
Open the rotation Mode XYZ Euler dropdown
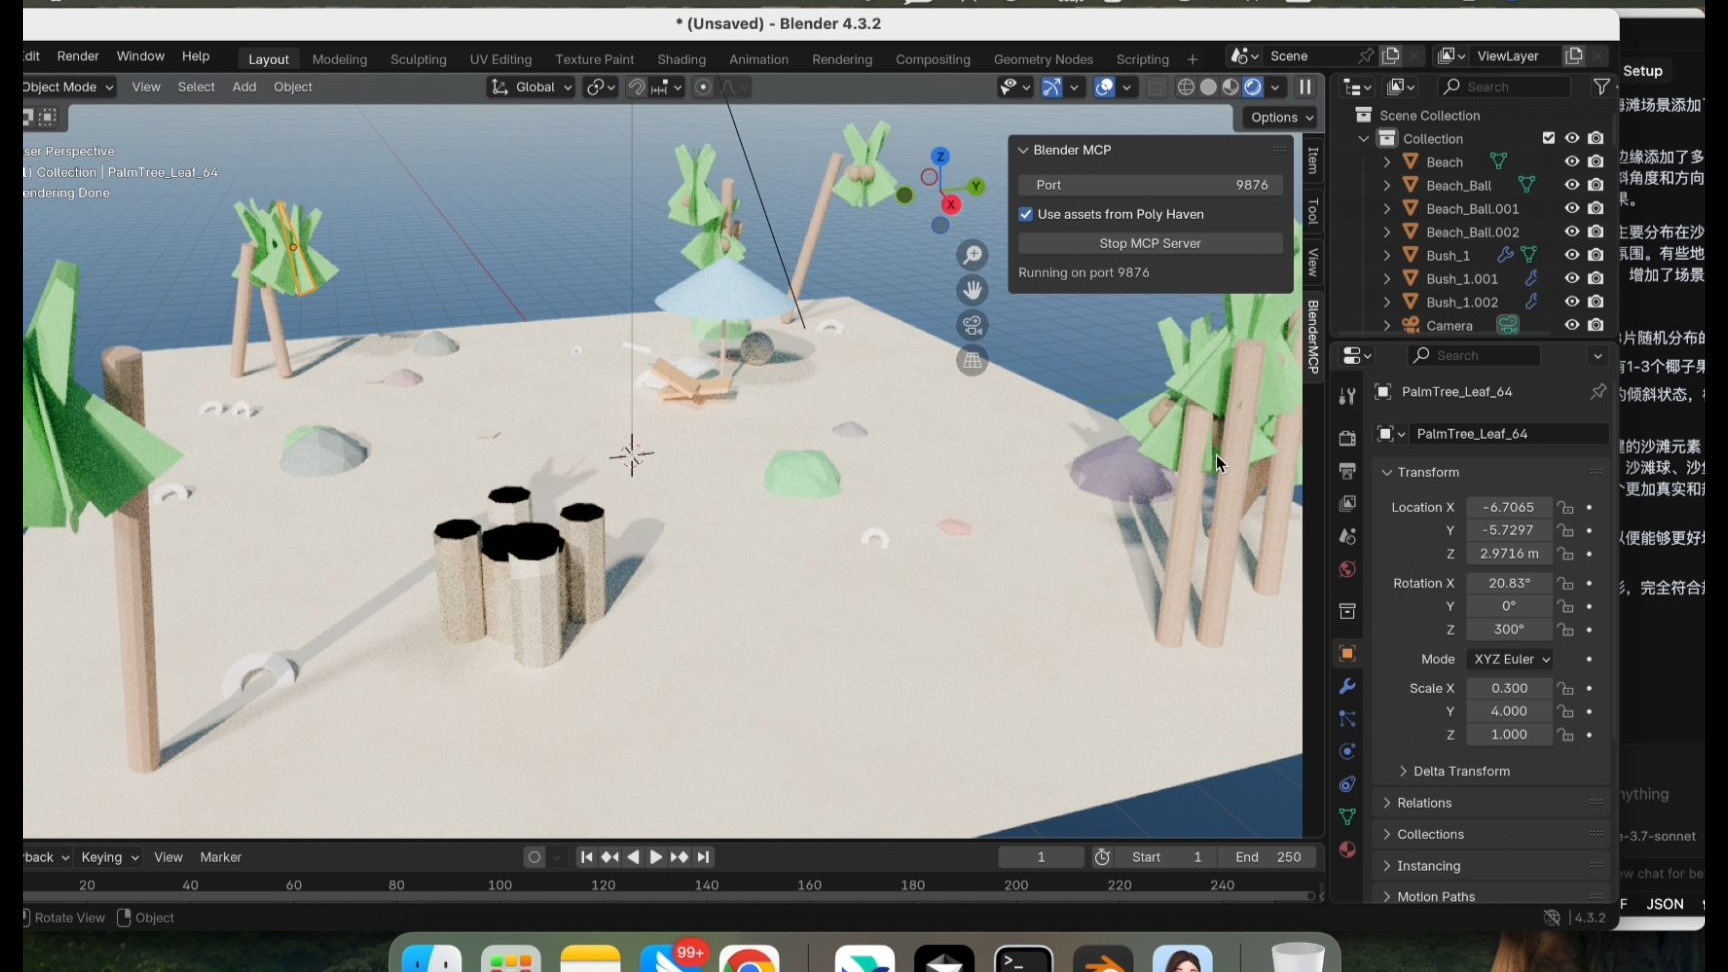pos(1510,659)
